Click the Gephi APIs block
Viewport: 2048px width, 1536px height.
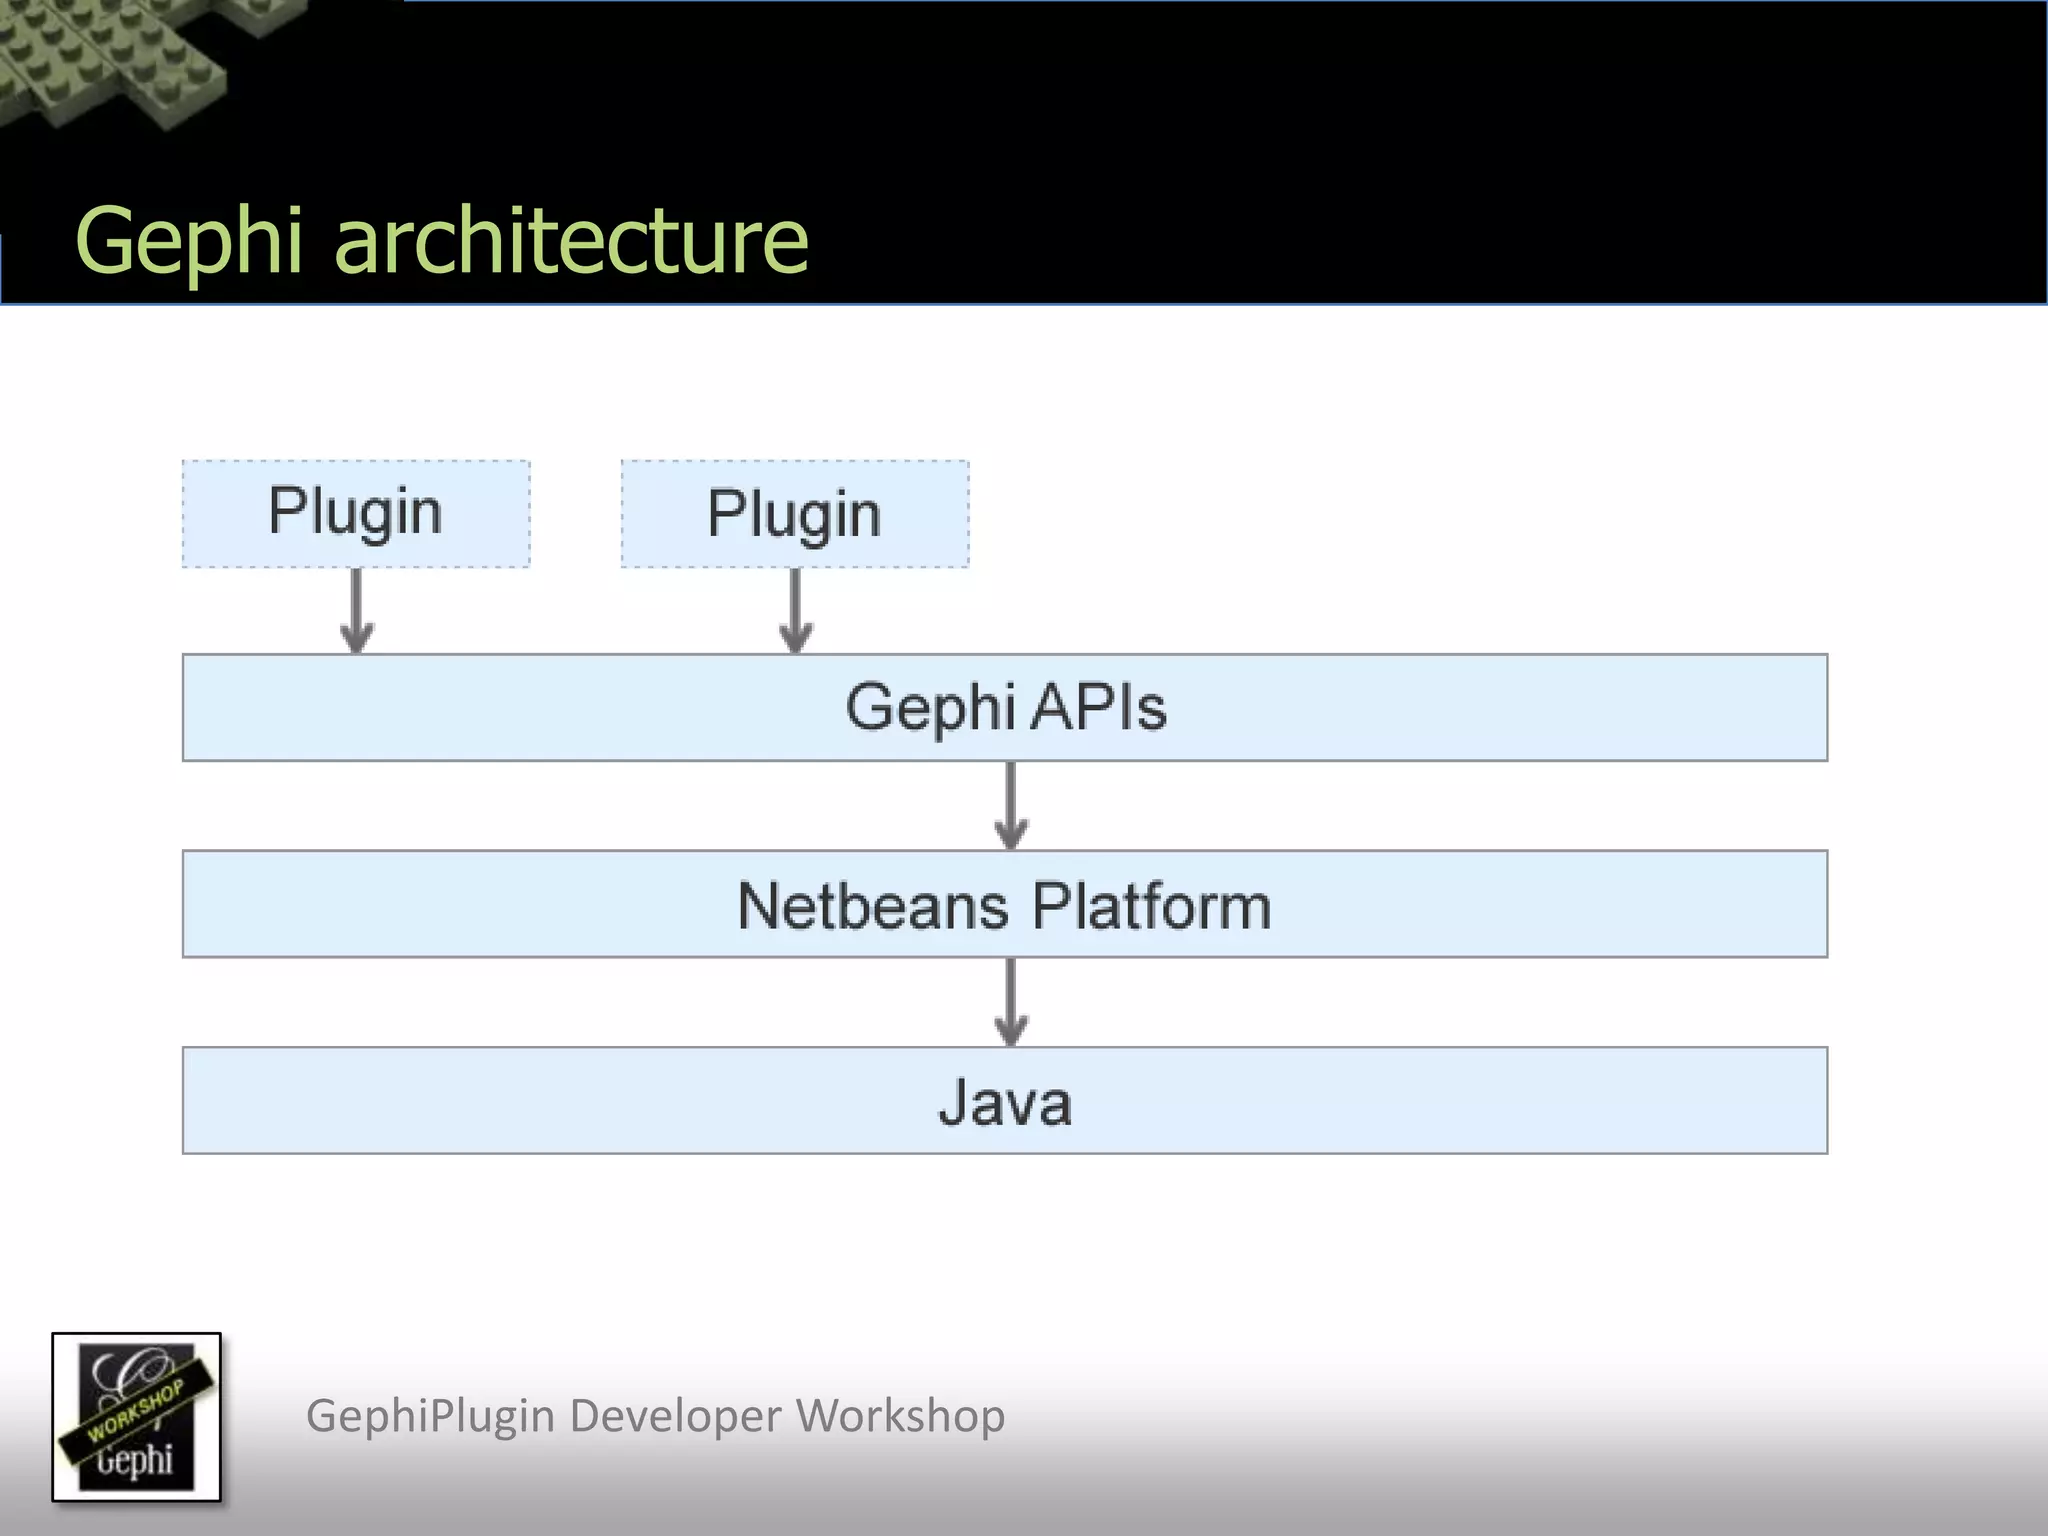click(1005, 708)
